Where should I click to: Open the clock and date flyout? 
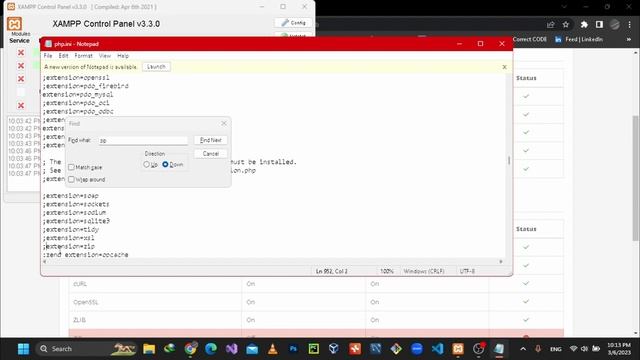click(619, 349)
